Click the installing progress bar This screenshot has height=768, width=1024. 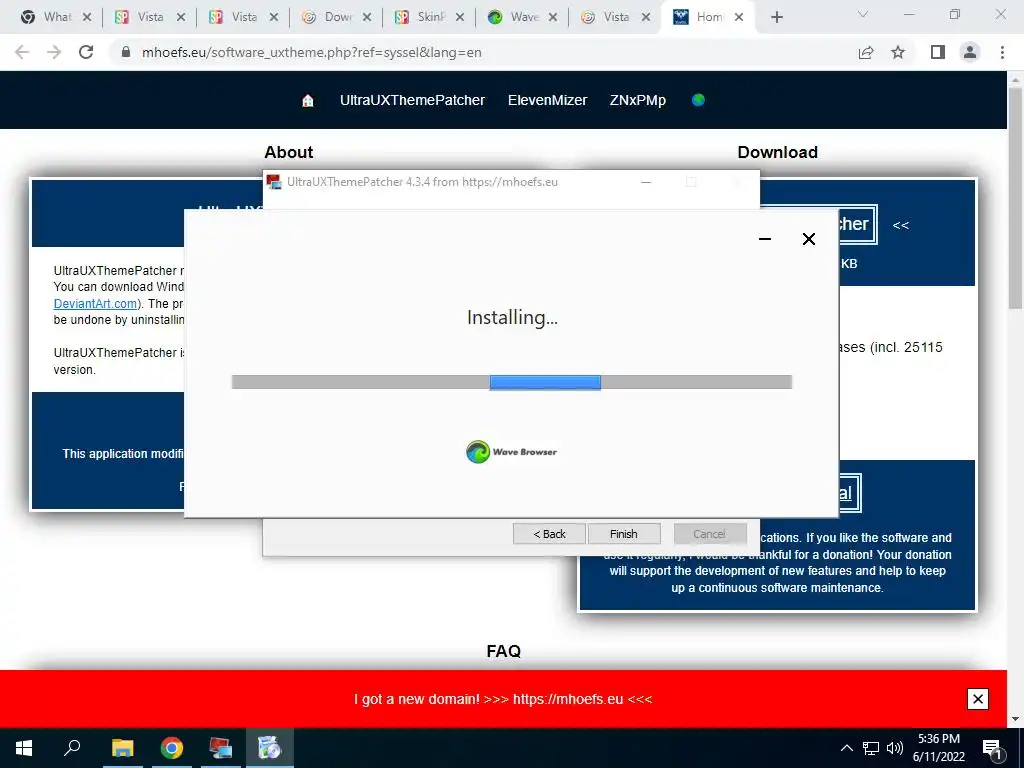click(512, 382)
